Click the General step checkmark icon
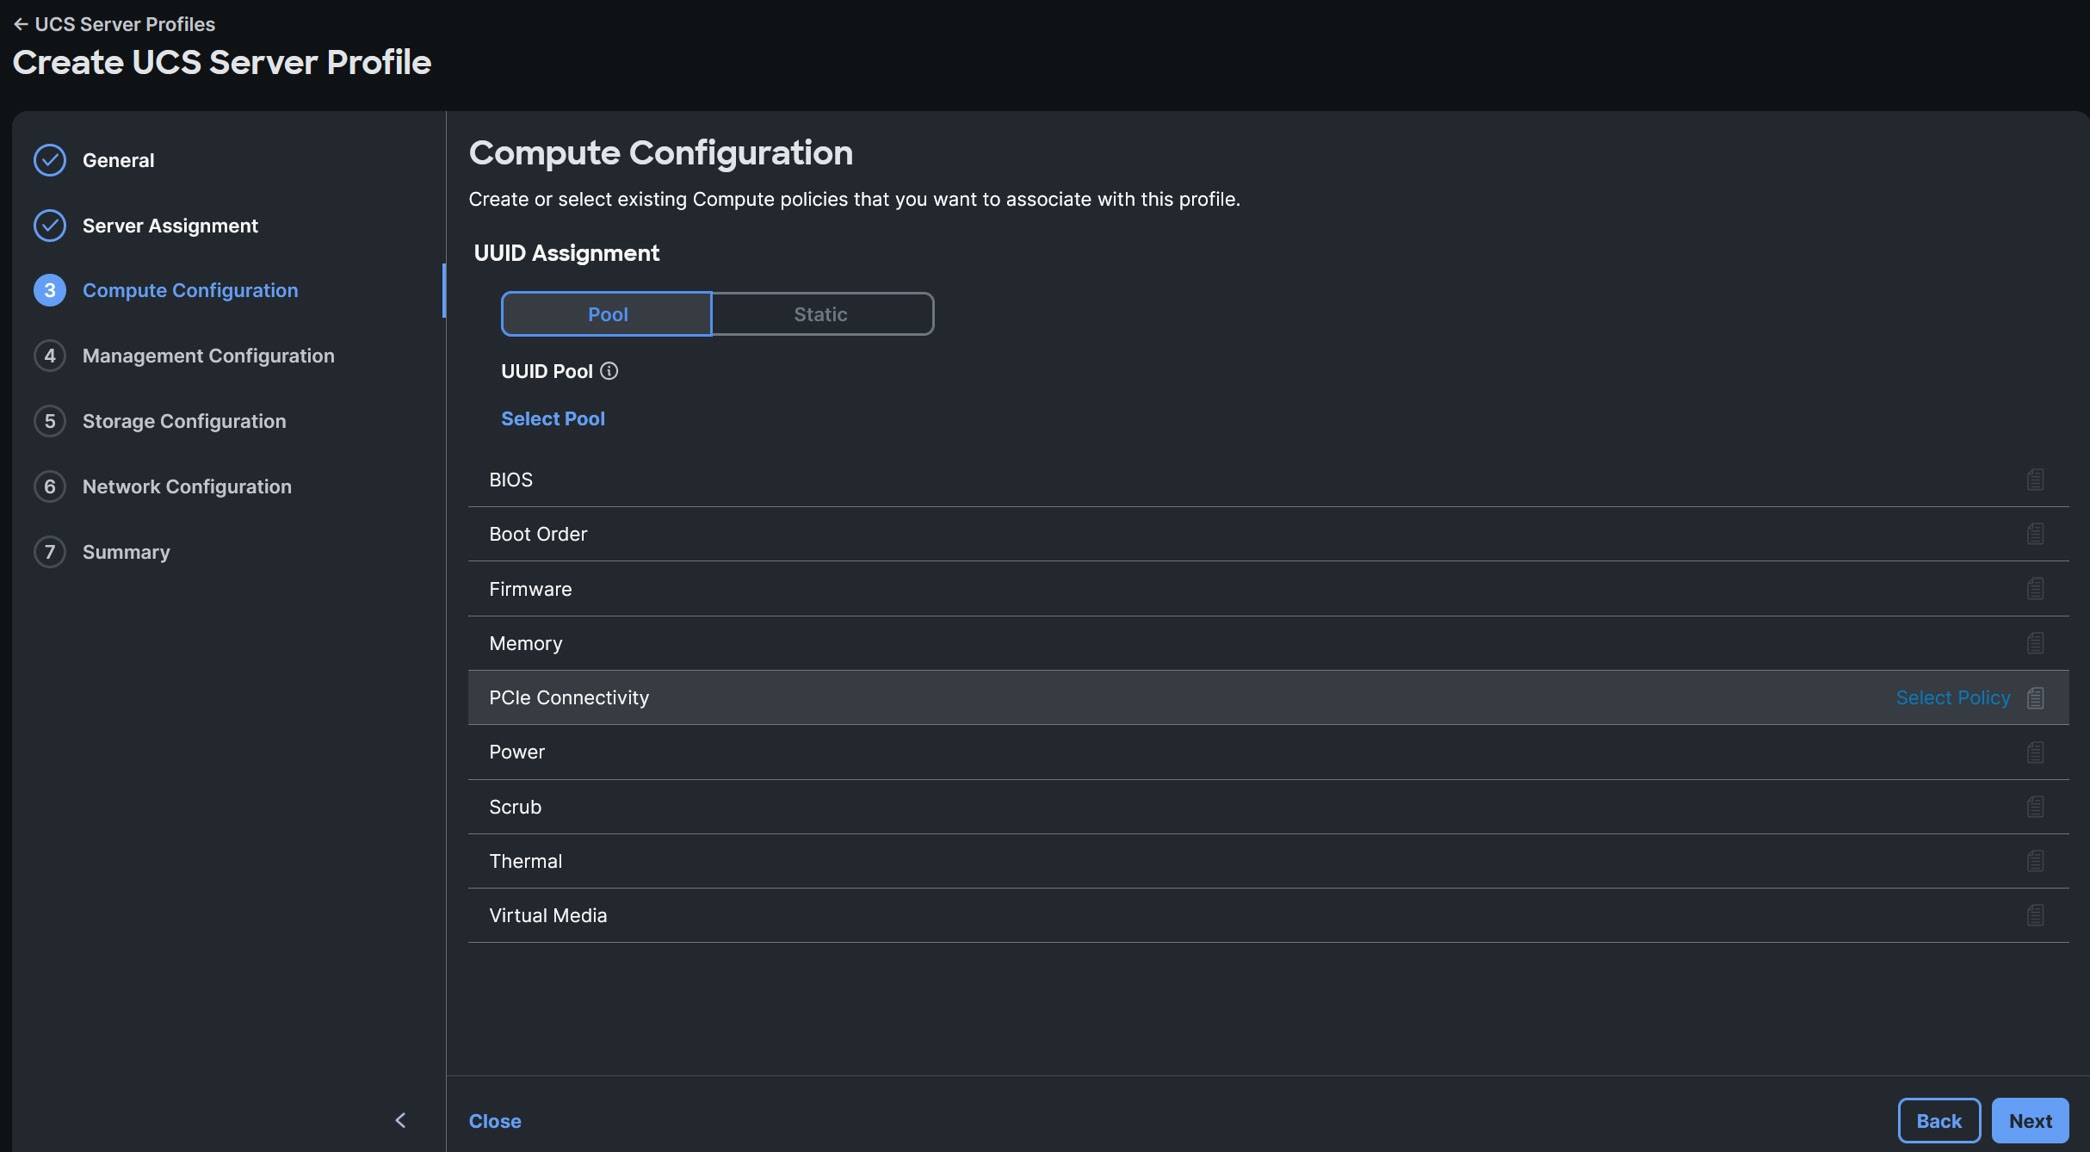Viewport: 2090px width, 1152px height. click(x=50, y=160)
